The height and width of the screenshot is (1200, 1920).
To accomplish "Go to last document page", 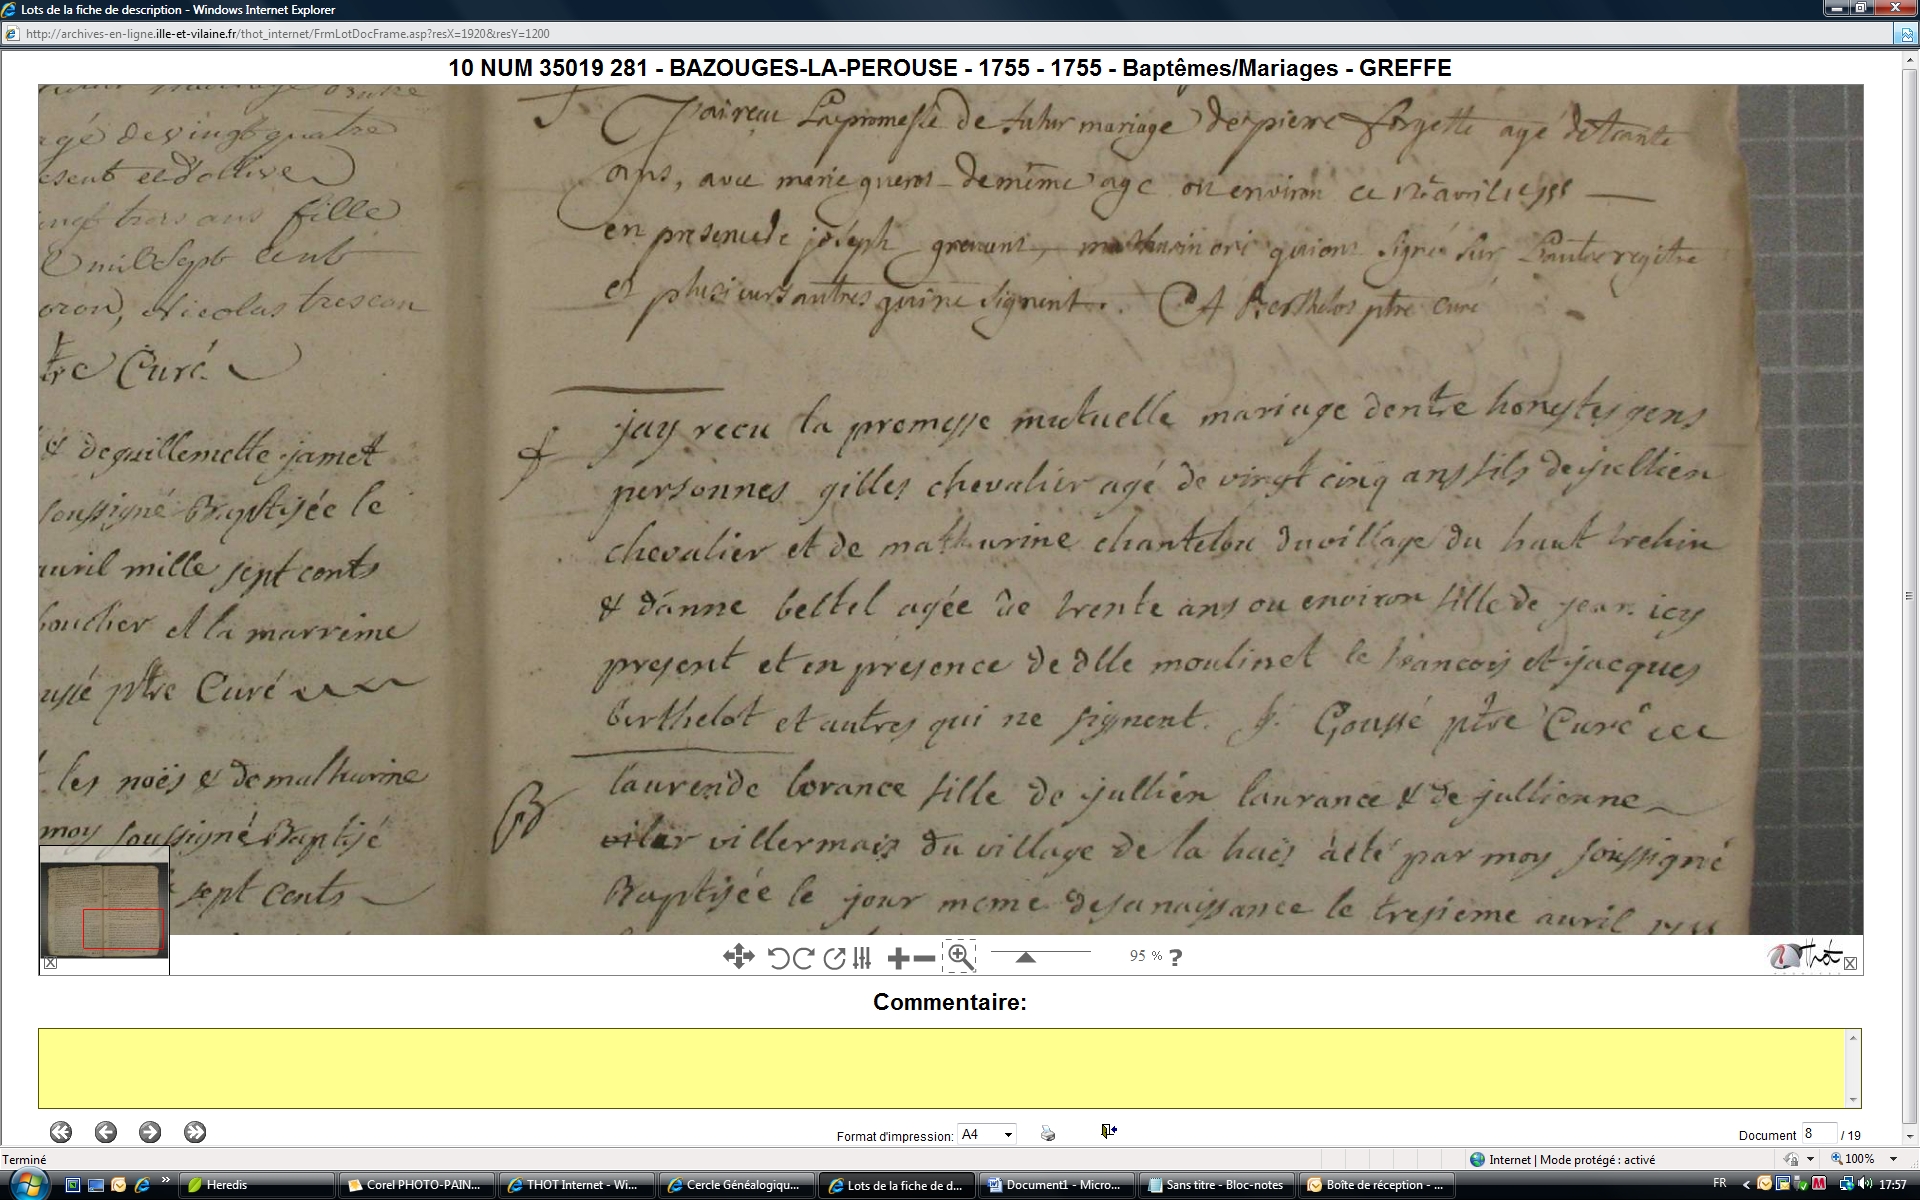I will tap(195, 1132).
